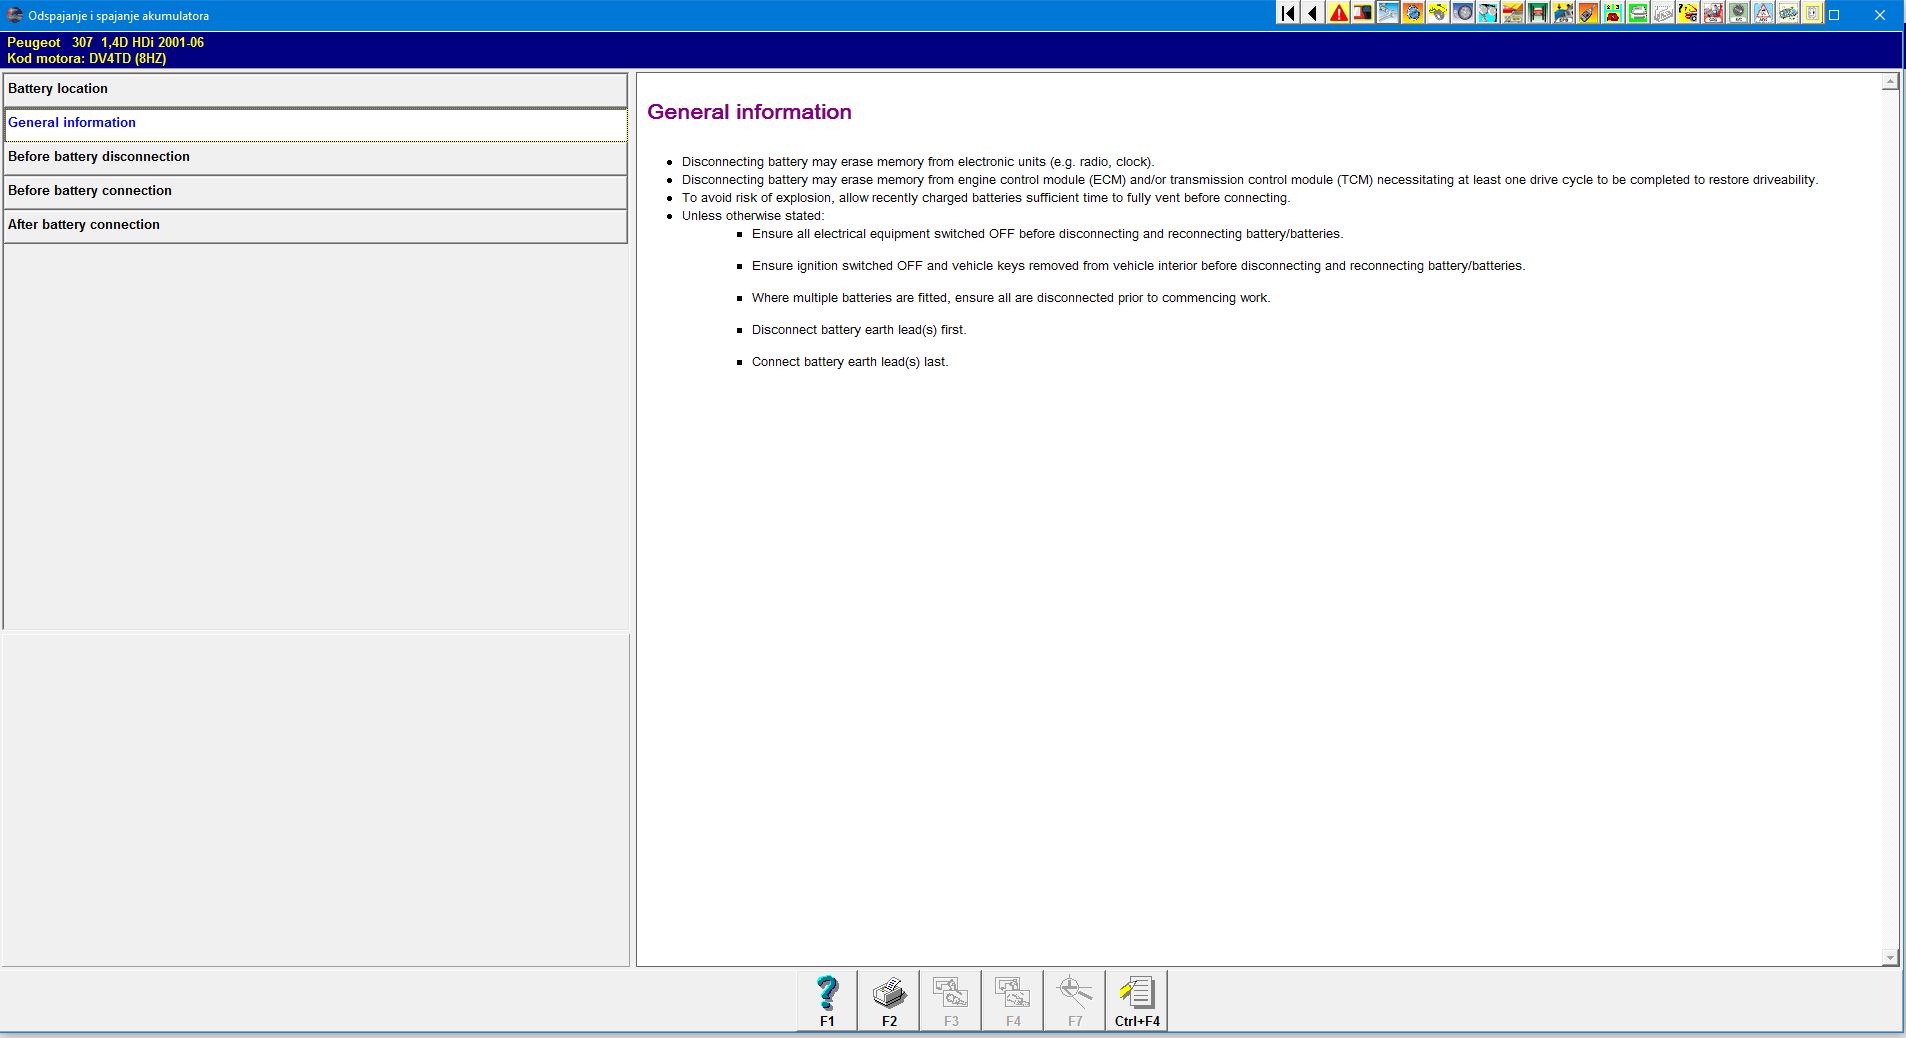This screenshot has width=1906, height=1038.
Task: Click the purple General information heading
Action: [x=749, y=112]
